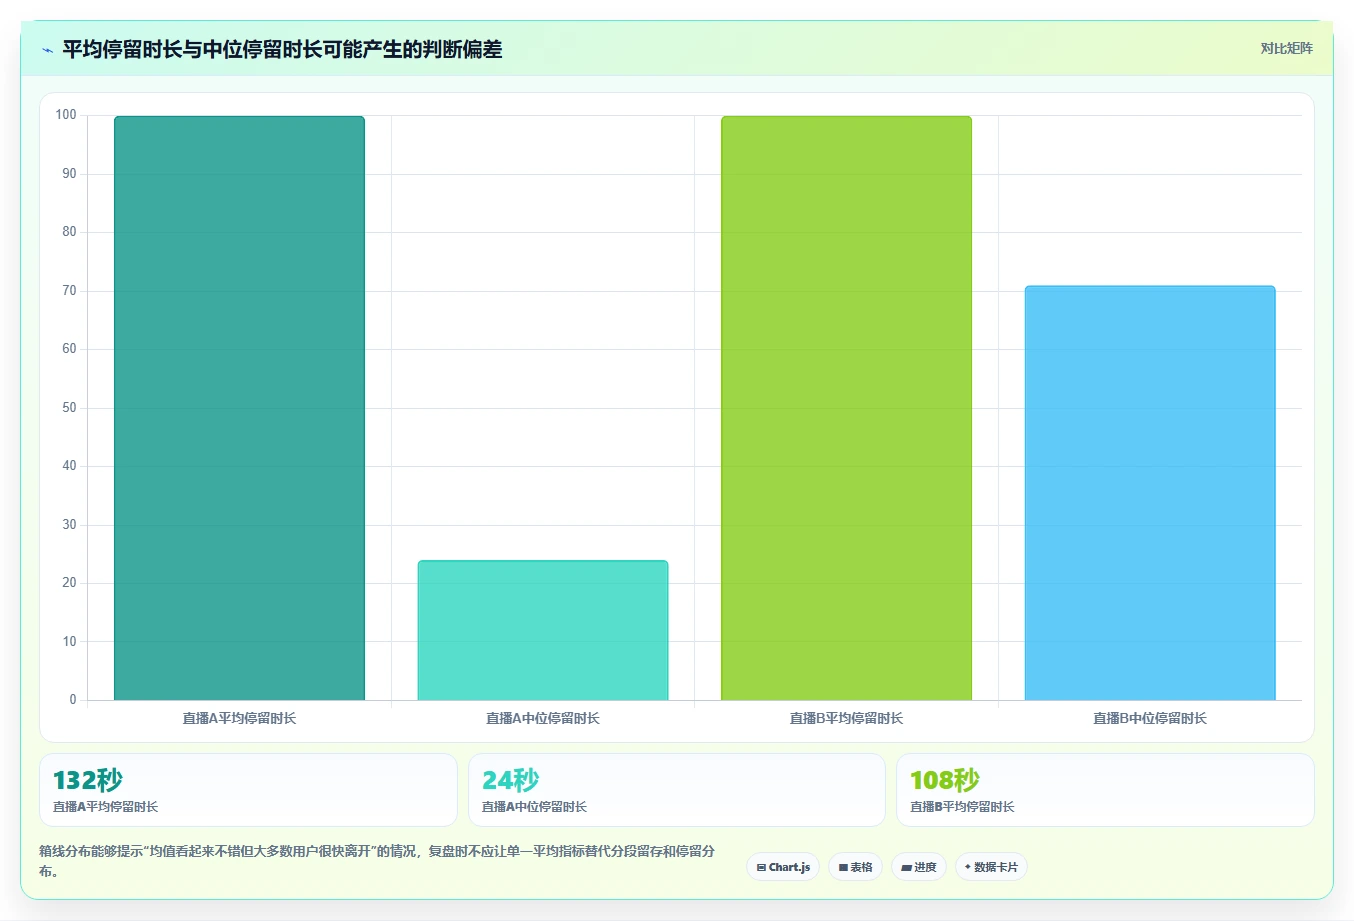Click the dark teal 直播A平均停留时长 bar

(x=239, y=408)
